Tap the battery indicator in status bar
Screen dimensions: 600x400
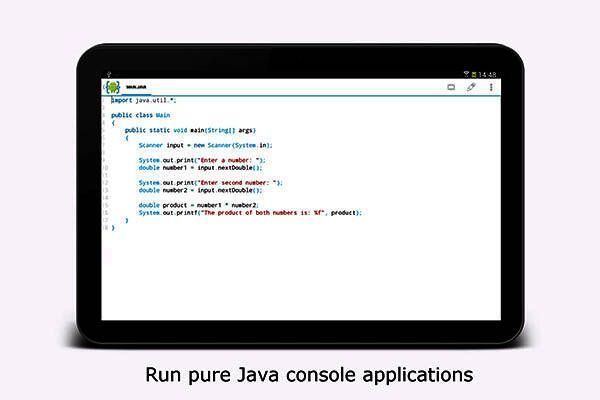474,74
